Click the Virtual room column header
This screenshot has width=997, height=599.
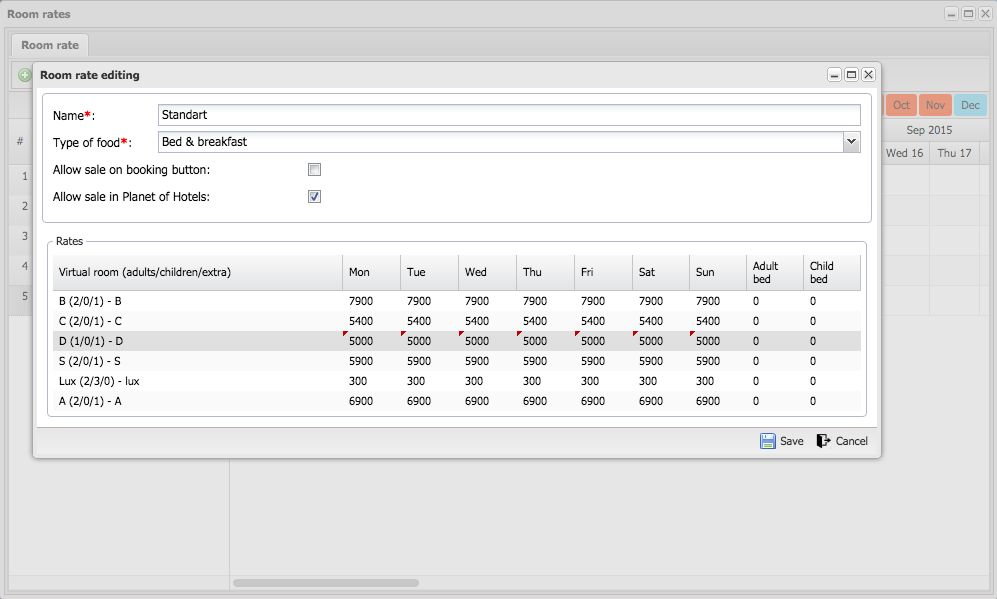(x=198, y=273)
